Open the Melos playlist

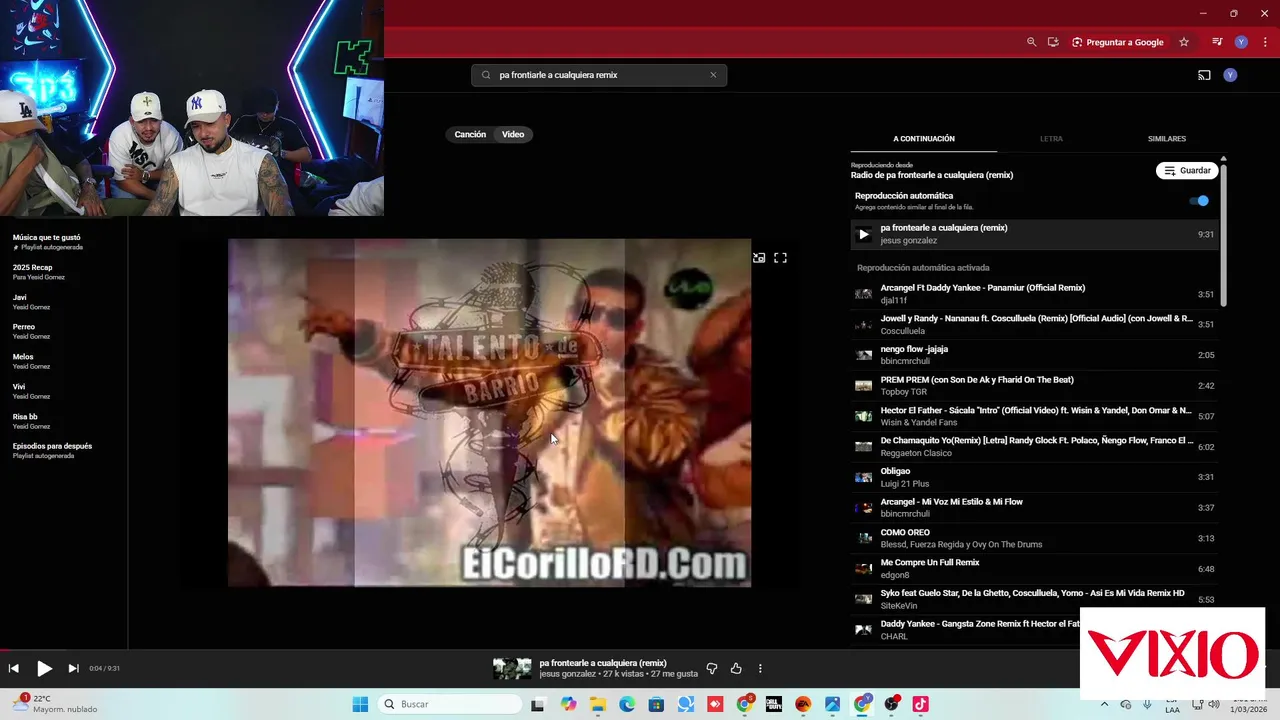coord(31,361)
